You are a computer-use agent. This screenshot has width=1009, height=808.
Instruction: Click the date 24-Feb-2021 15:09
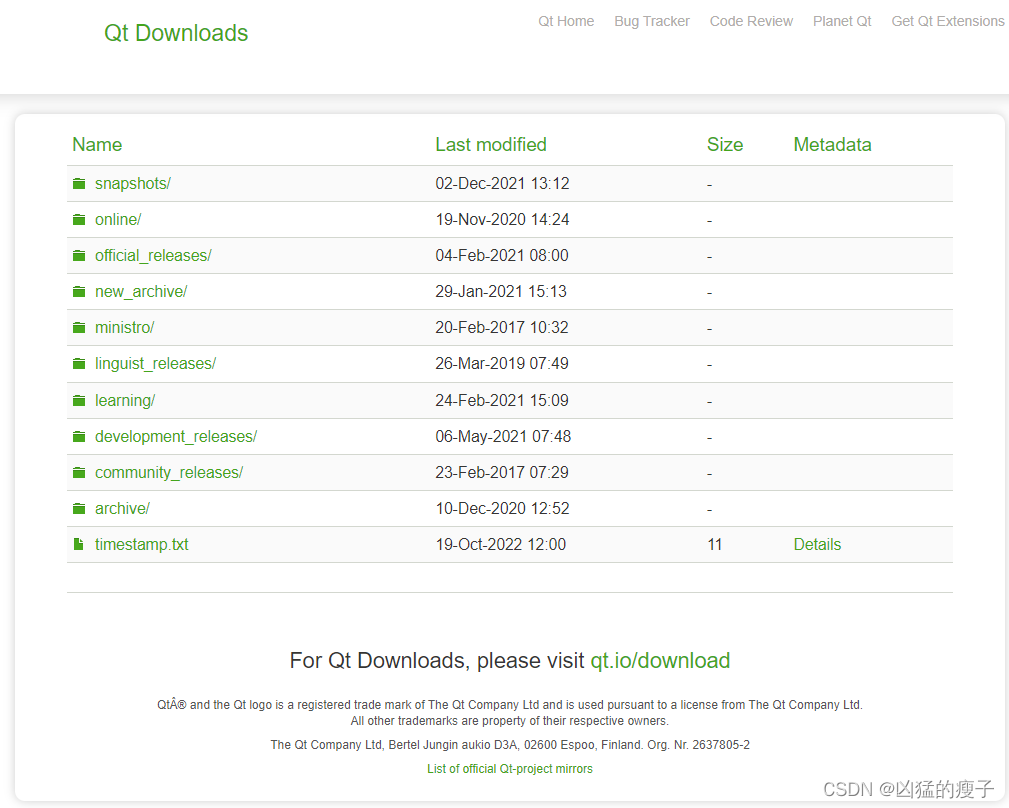pyautogui.click(x=502, y=400)
